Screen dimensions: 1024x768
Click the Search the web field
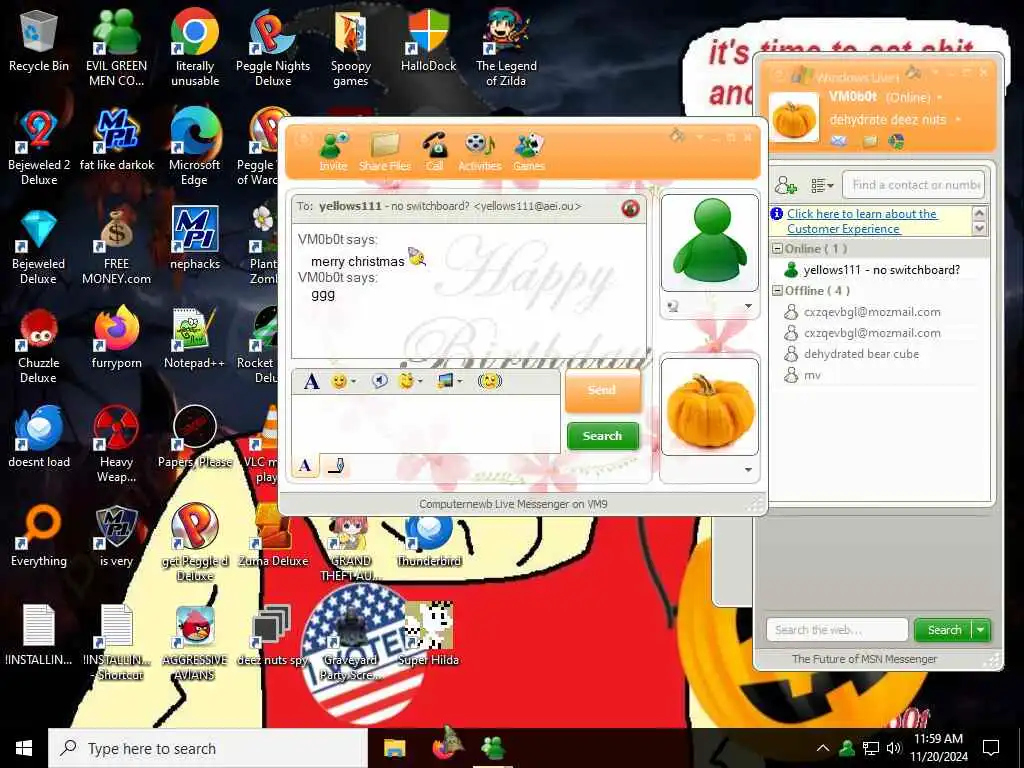pos(837,630)
